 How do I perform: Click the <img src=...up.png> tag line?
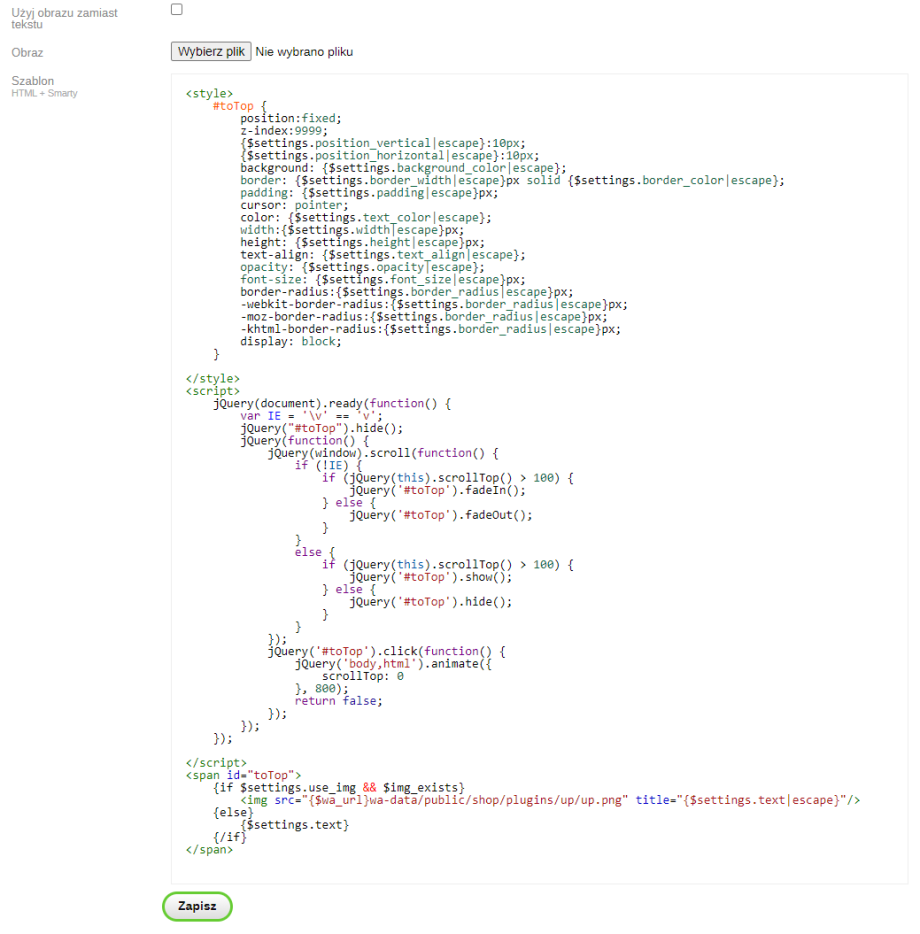tap(550, 800)
